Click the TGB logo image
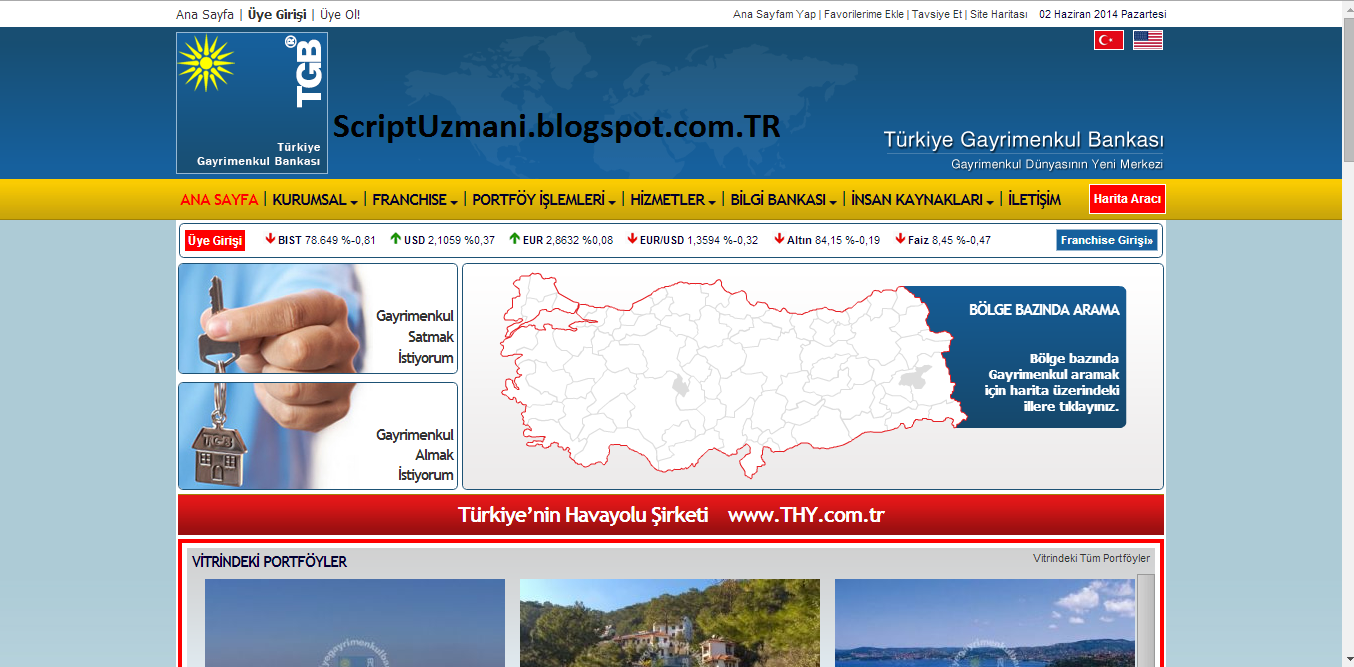1354x667 pixels. [x=252, y=103]
